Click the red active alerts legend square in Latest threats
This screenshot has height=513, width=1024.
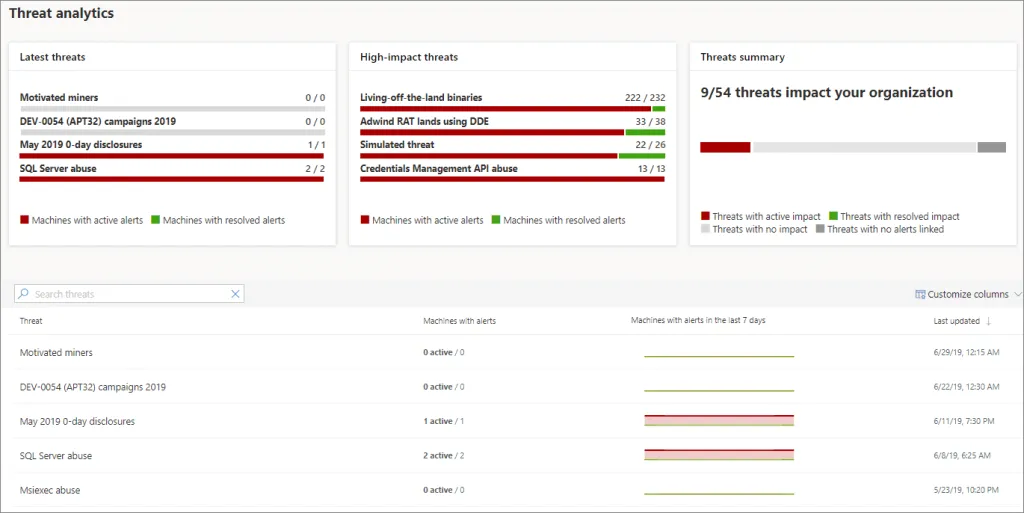[25, 220]
